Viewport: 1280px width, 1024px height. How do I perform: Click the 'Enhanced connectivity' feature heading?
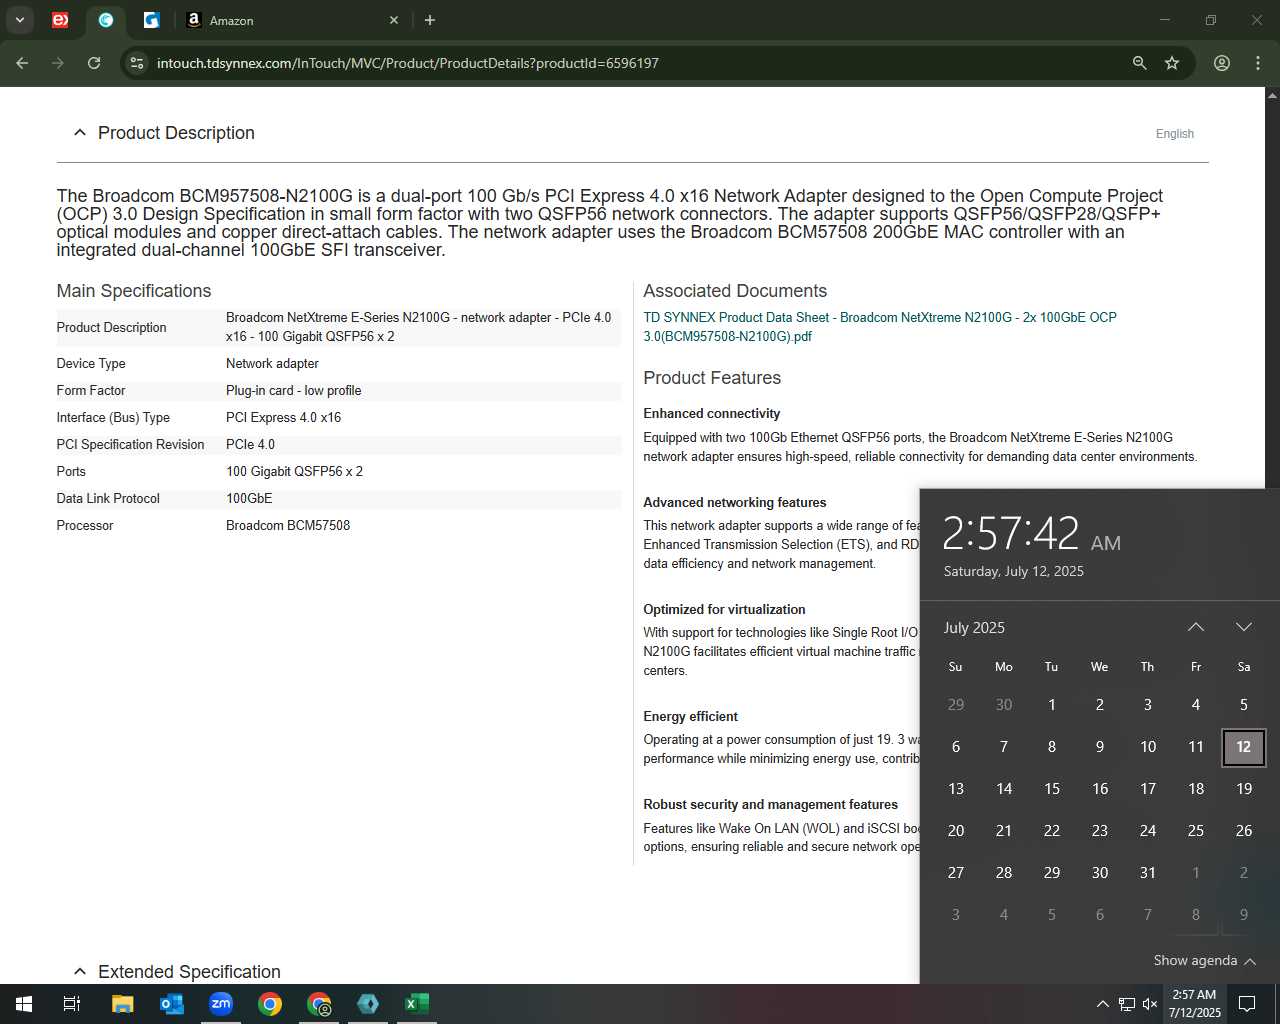711,414
